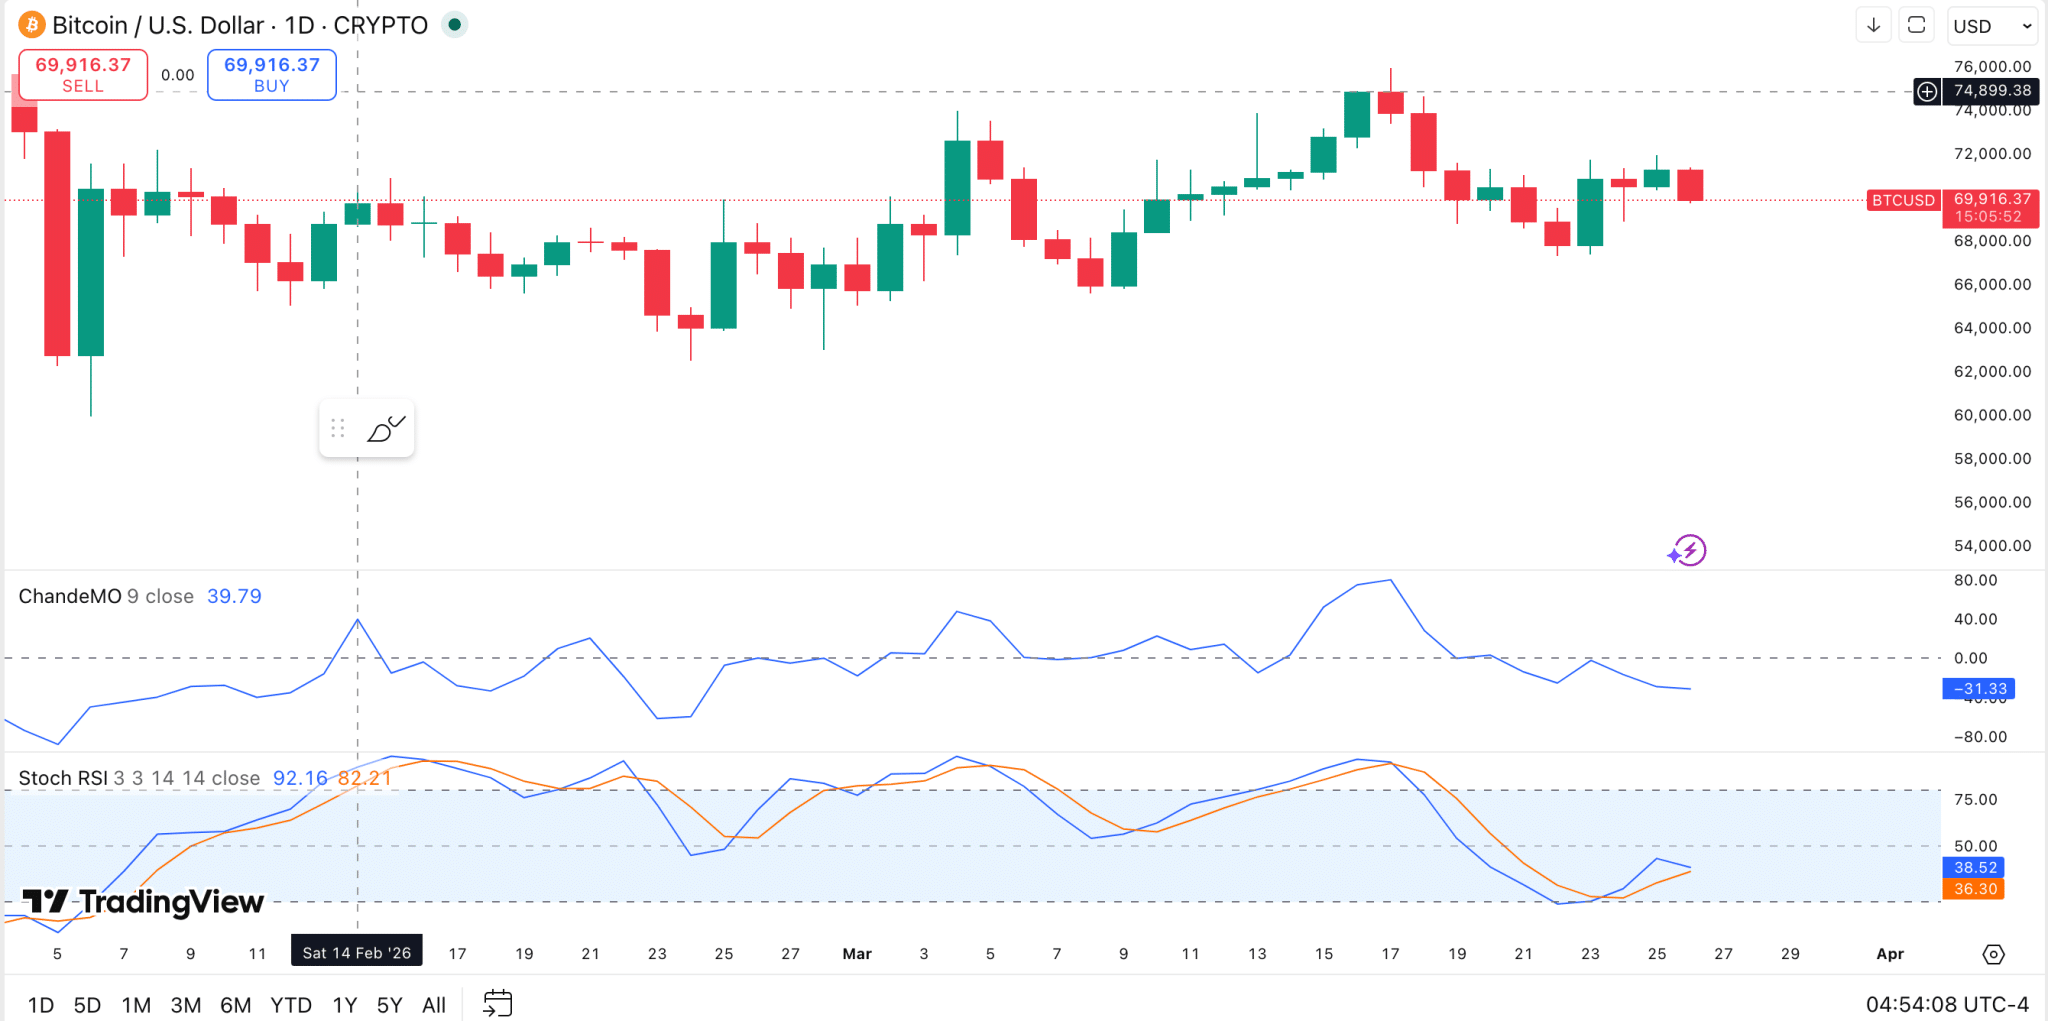
Task: Click the purple lightning sparkle icon
Action: point(1687,550)
